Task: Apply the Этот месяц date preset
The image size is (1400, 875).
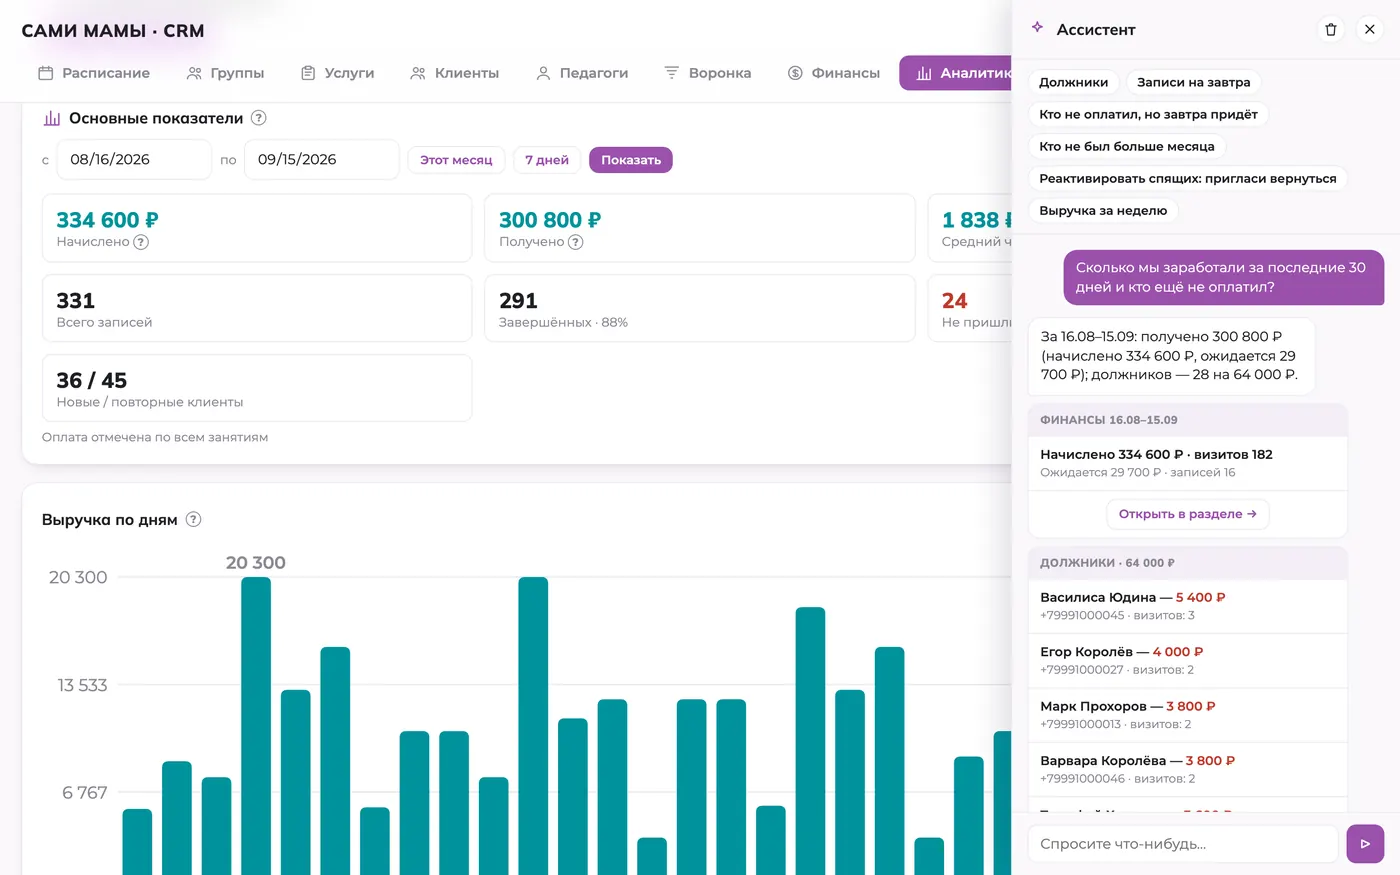Action: pyautogui.click(x=456, y=160)
